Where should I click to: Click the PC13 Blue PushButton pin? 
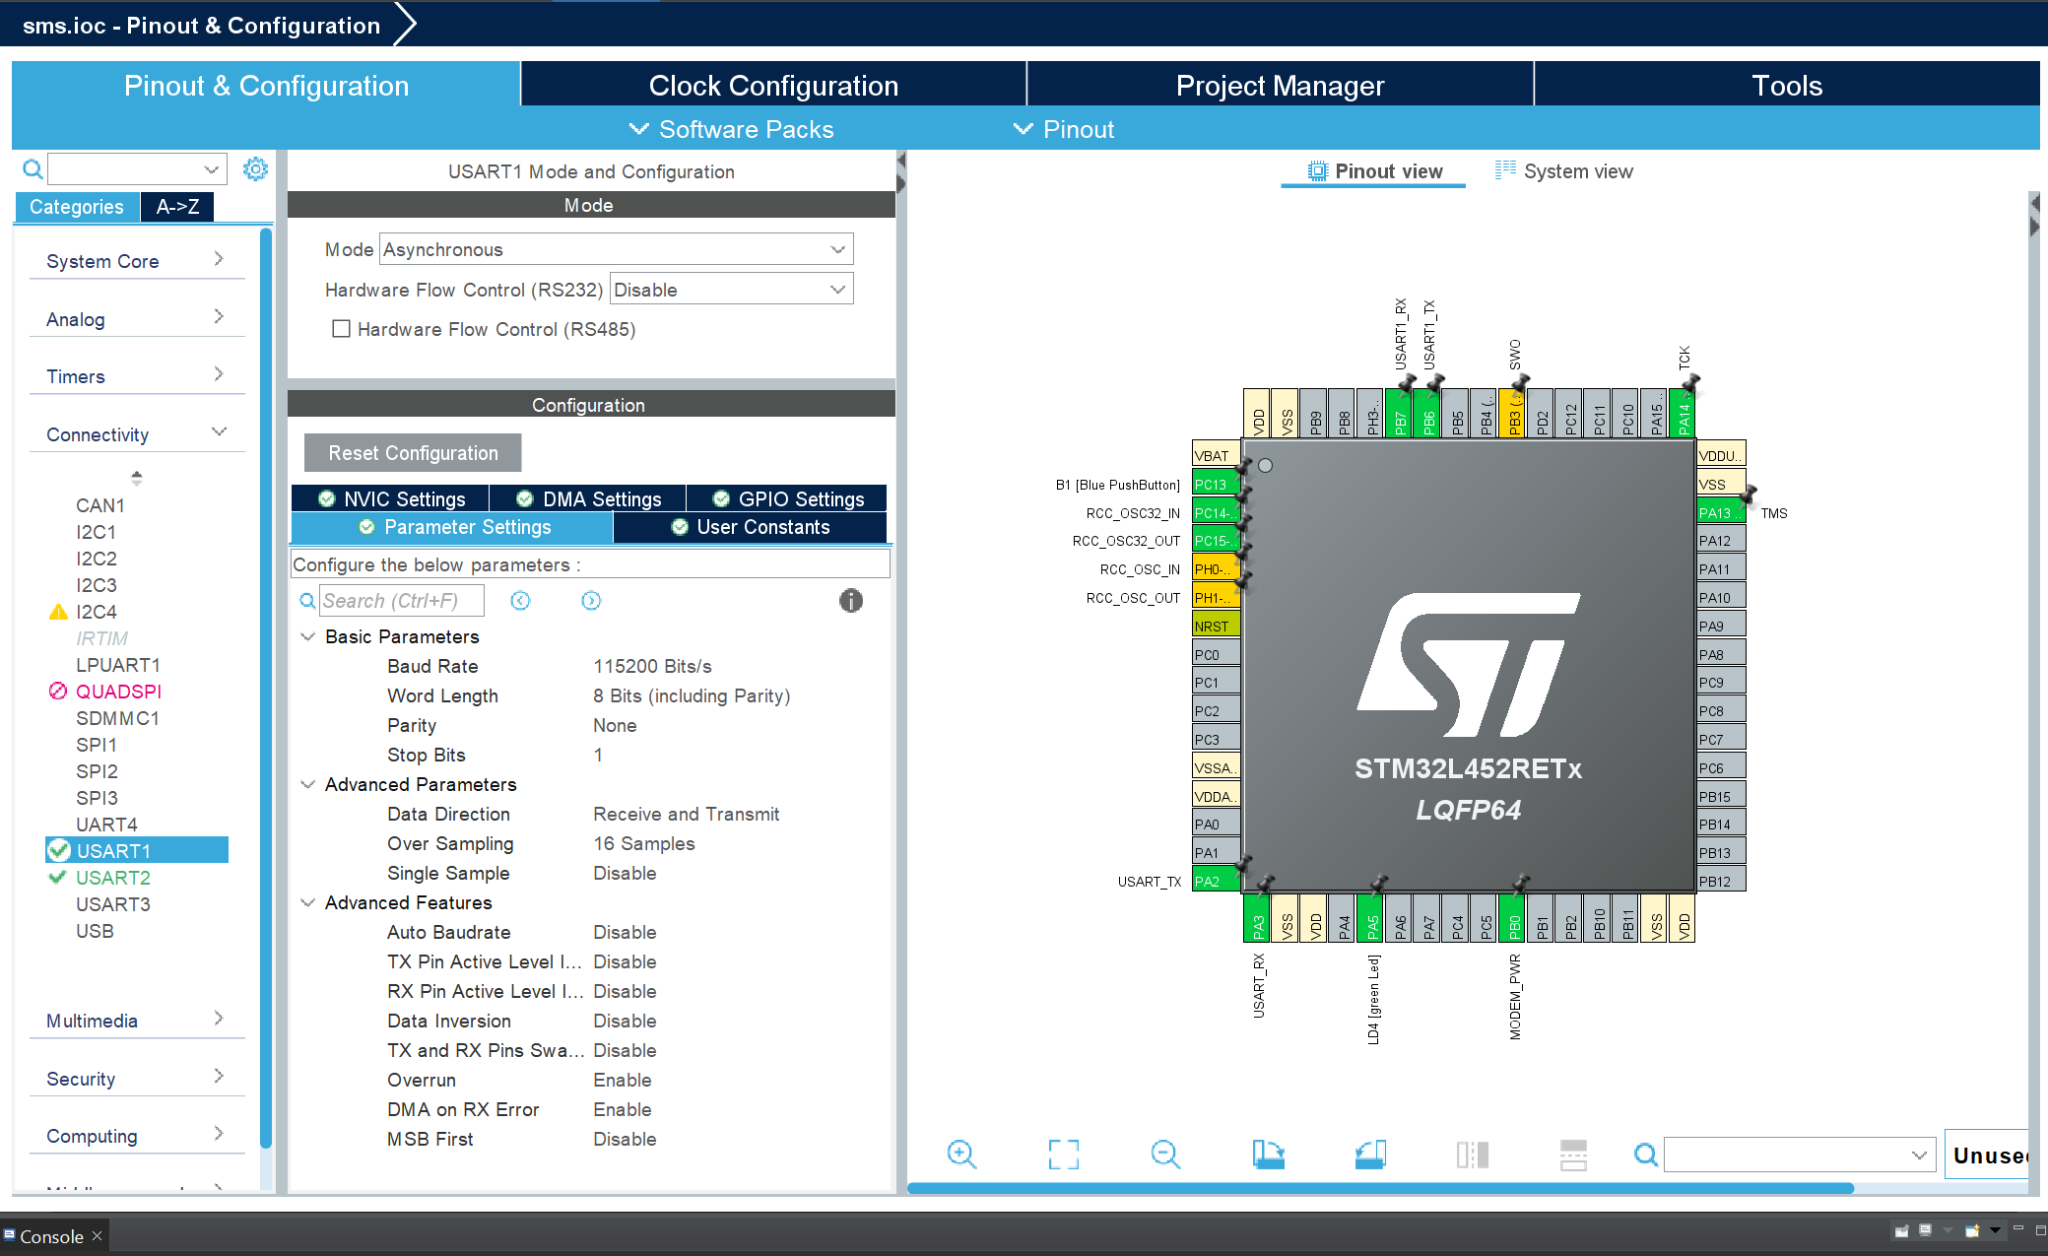pyautogui.click(x=1216, y=484)
